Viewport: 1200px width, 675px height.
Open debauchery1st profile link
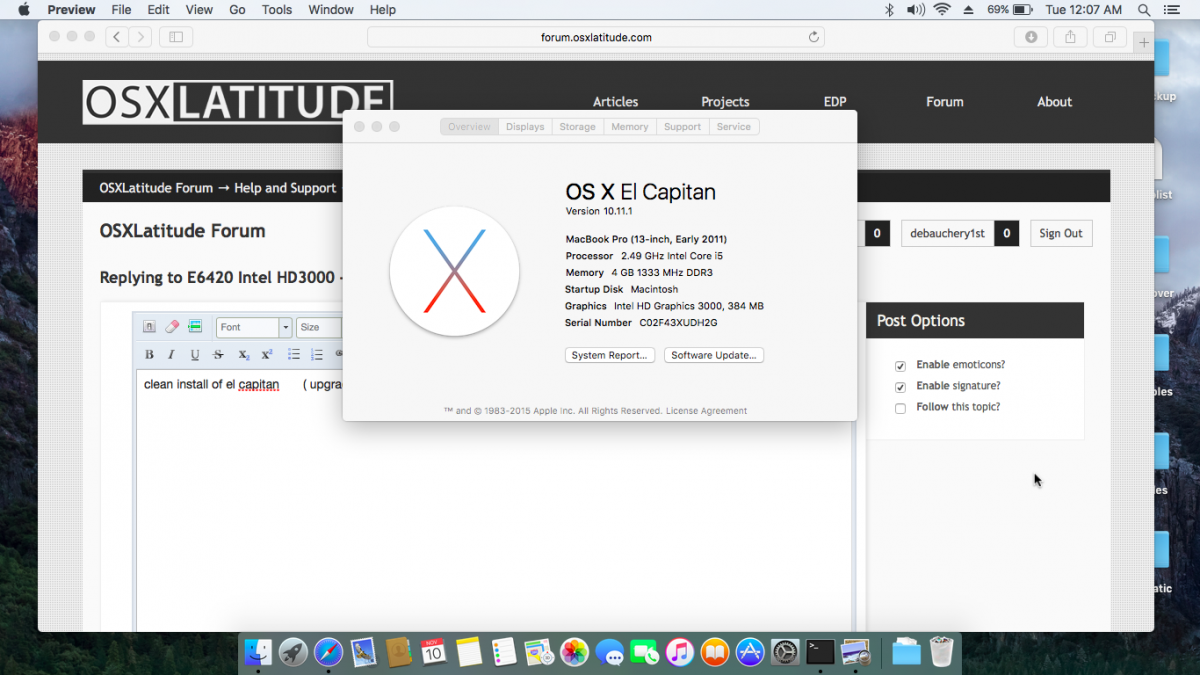click(947, 233)
